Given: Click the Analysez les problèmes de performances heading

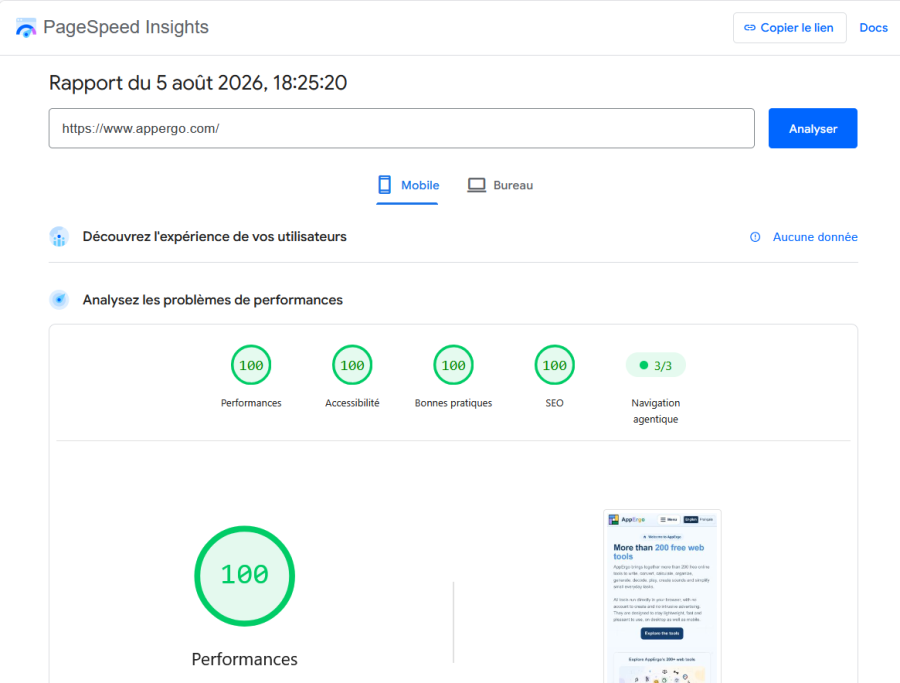Looking at the screenshot, I should pos(212,300).
